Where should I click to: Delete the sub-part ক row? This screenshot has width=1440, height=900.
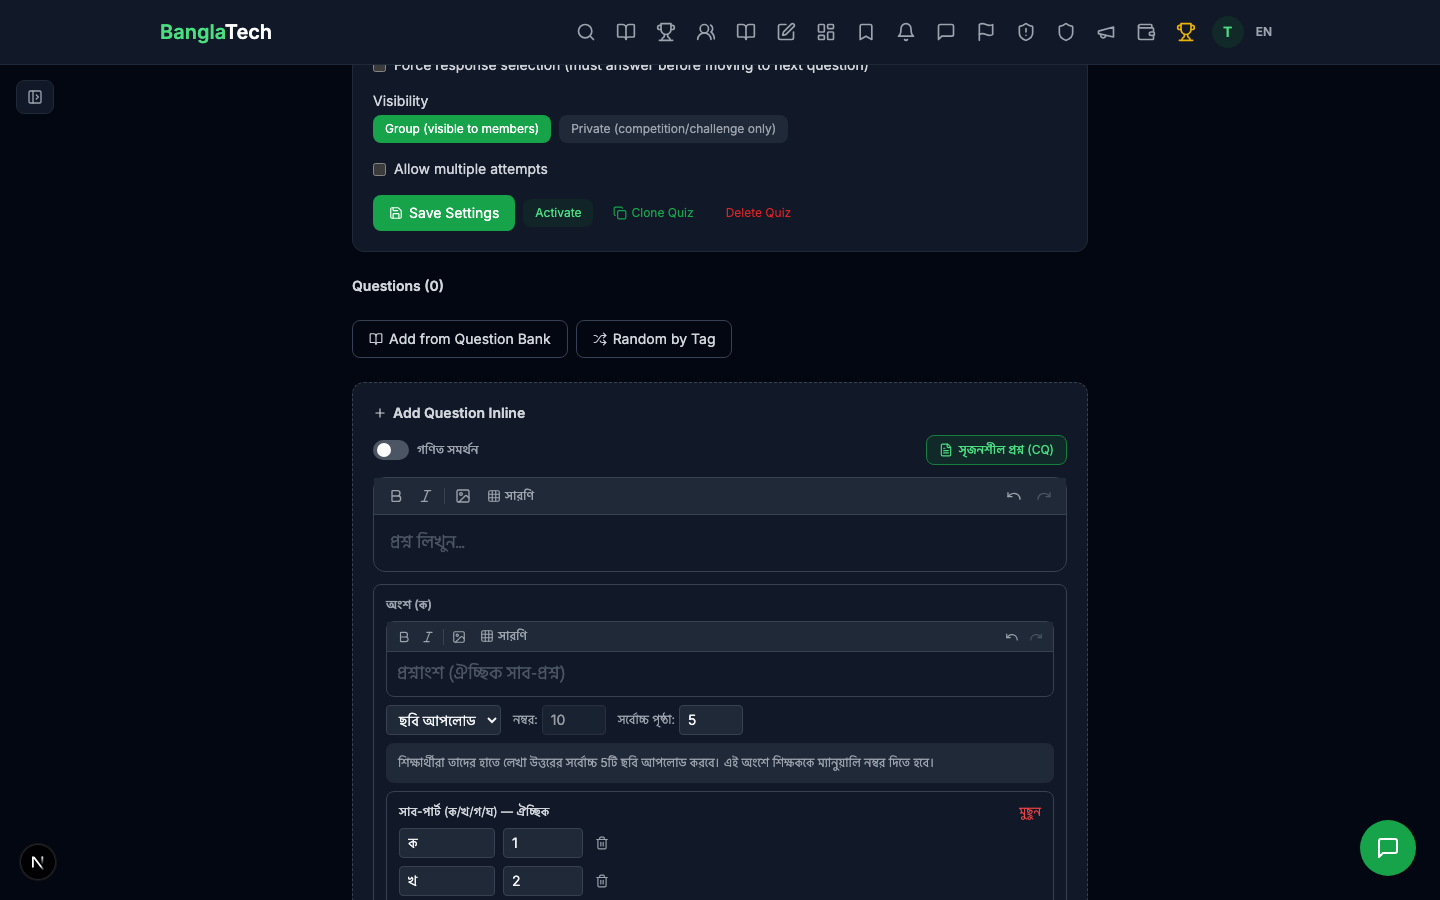click(x=602, y=843)
